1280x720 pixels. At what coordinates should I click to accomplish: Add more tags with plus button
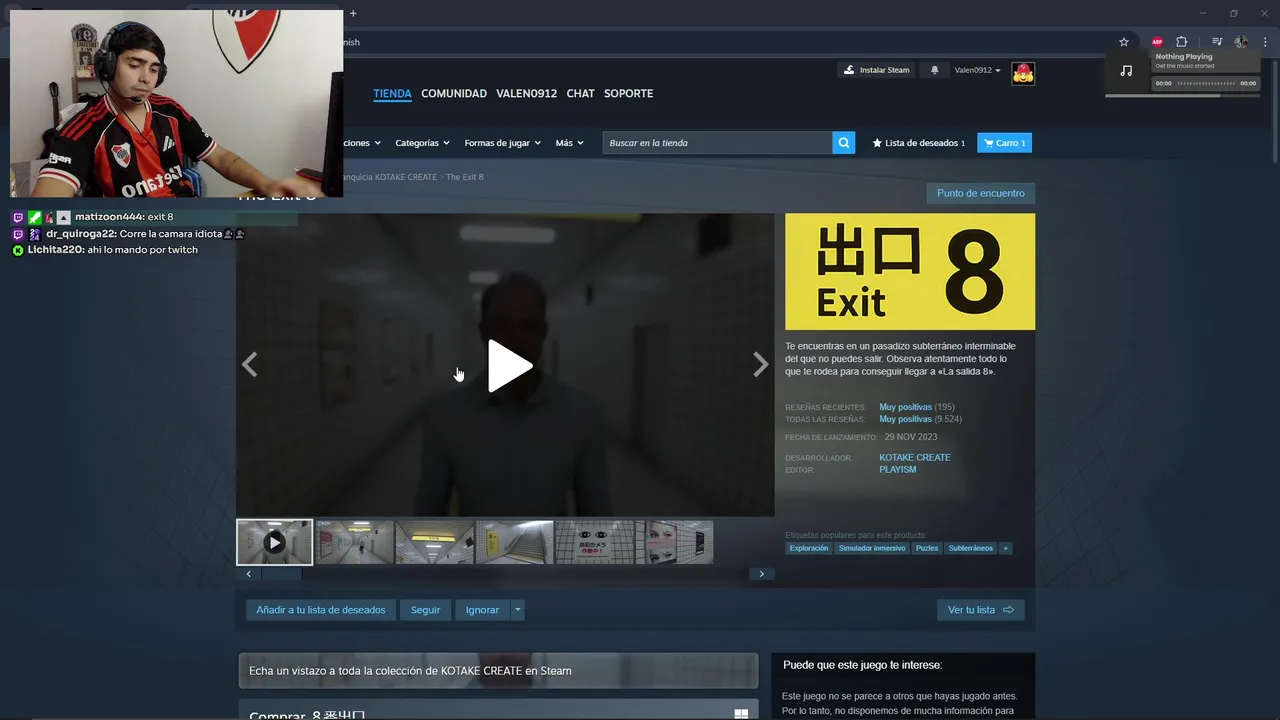coord(1005,548)
